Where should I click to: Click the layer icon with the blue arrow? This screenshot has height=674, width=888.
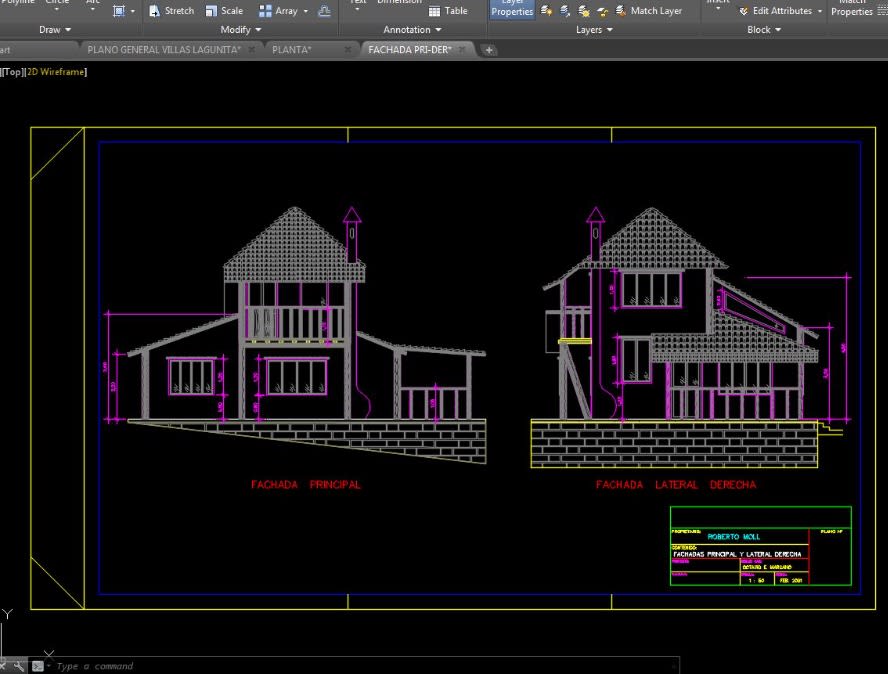565,10
